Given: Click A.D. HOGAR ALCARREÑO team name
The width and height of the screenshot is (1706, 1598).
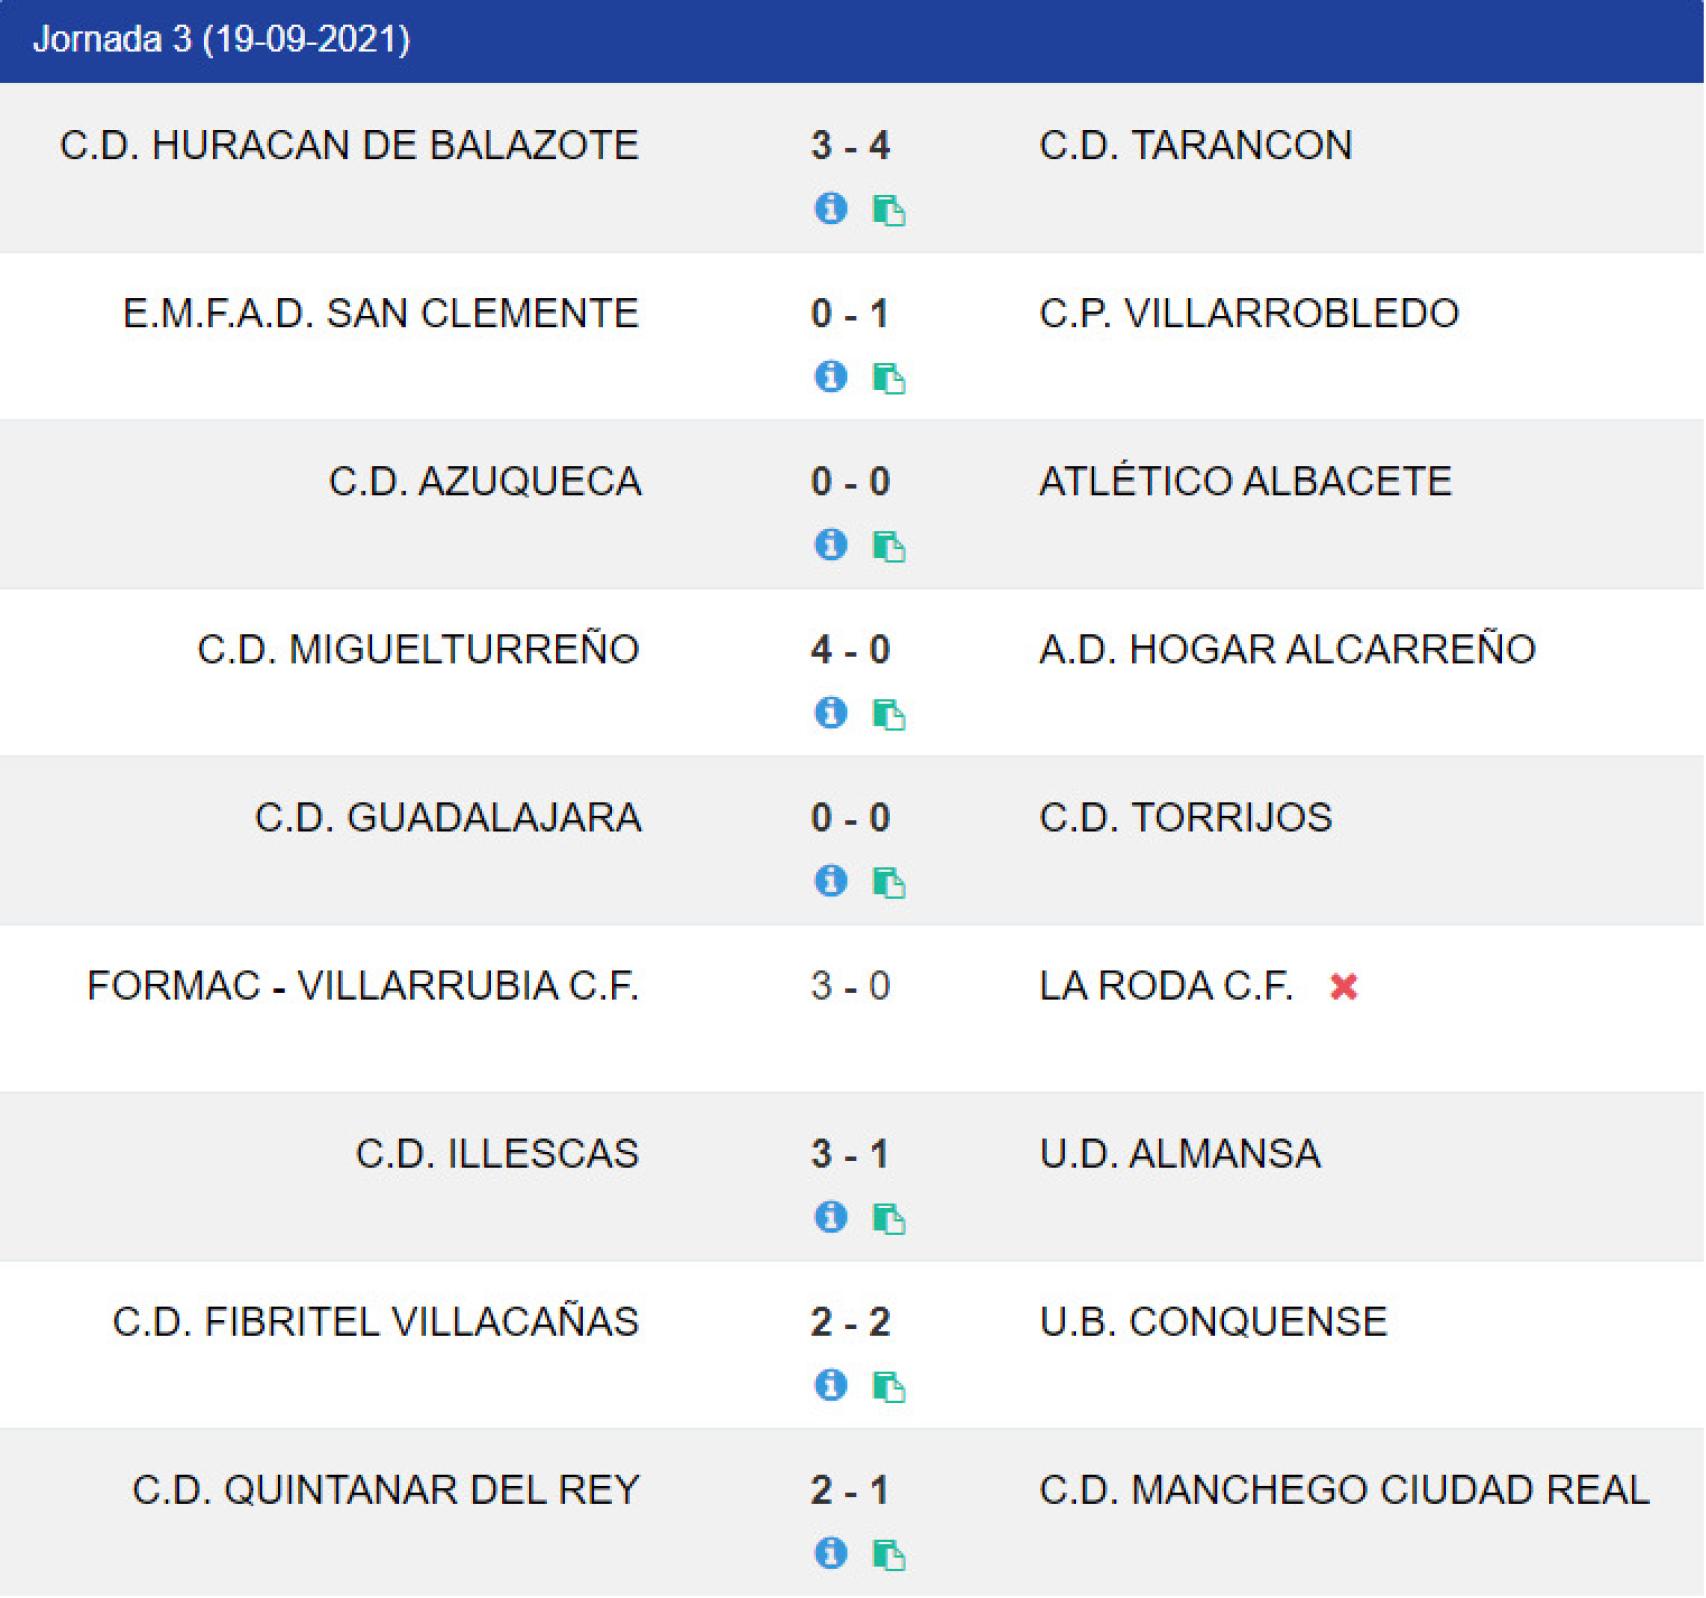Looking at the screenshot, I should pos(1287,650).
